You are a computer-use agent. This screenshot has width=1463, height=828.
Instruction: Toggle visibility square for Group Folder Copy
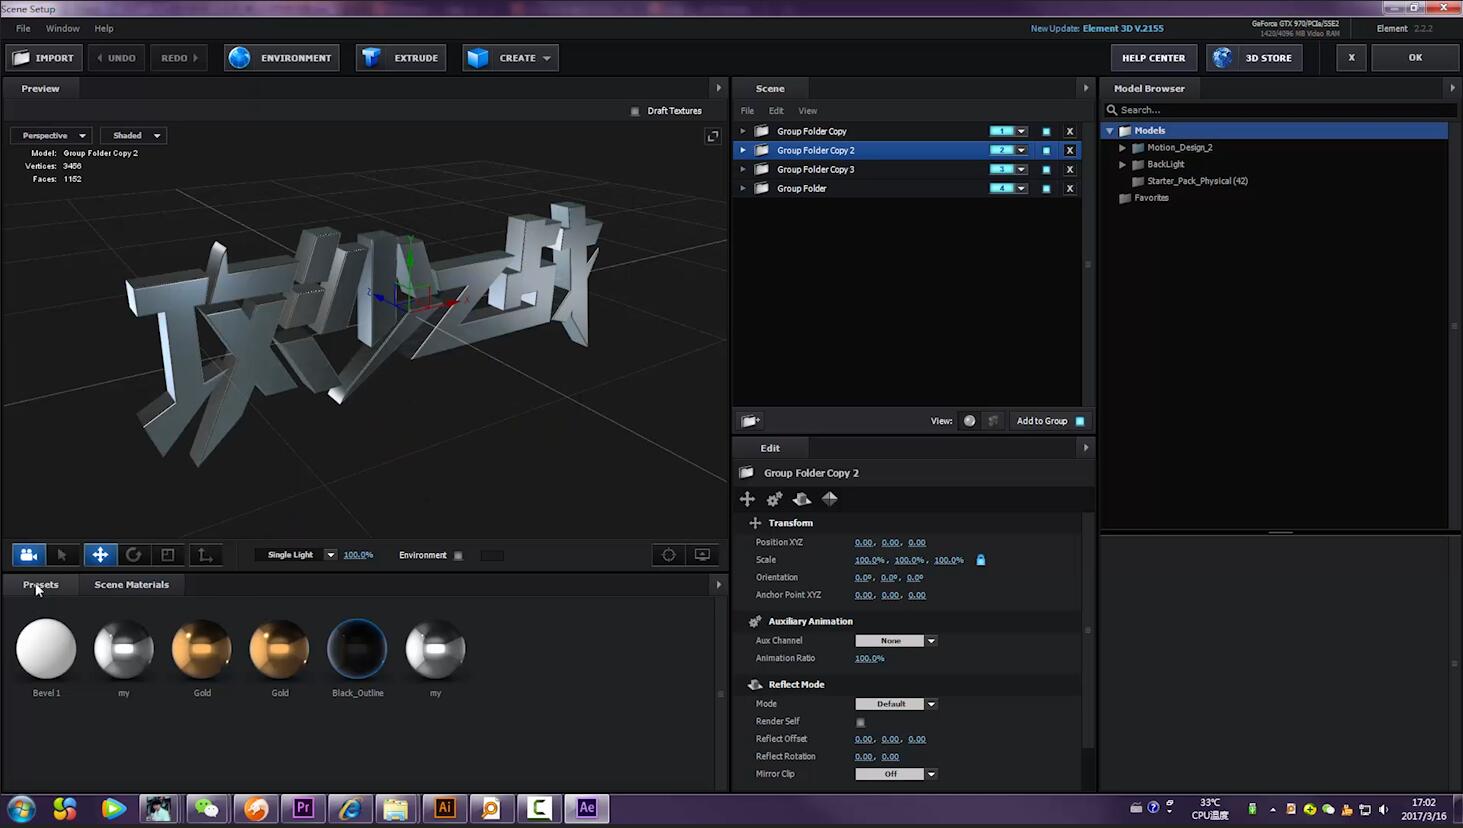point(1046,131)
